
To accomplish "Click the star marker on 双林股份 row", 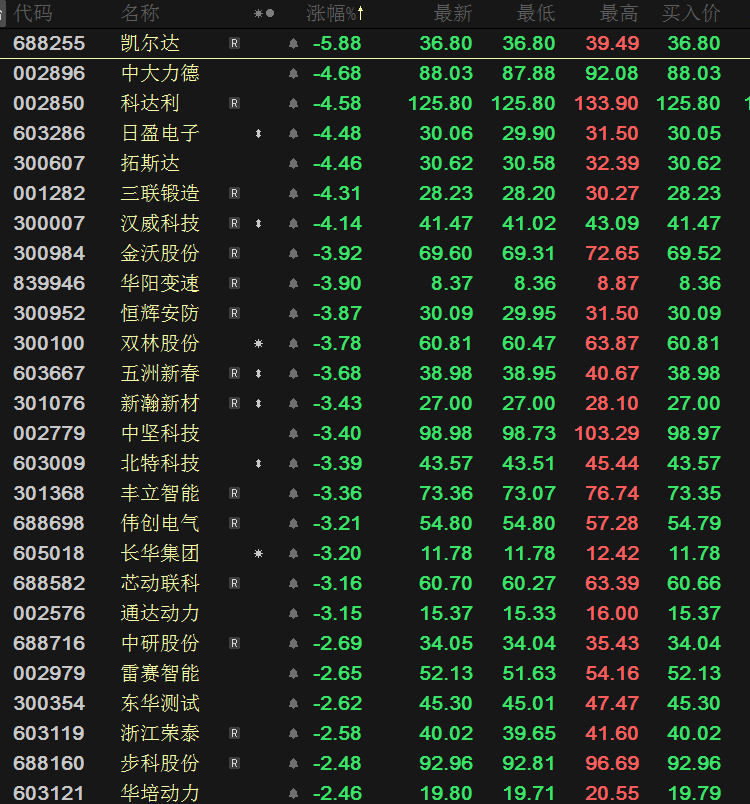I will [258, 344].
